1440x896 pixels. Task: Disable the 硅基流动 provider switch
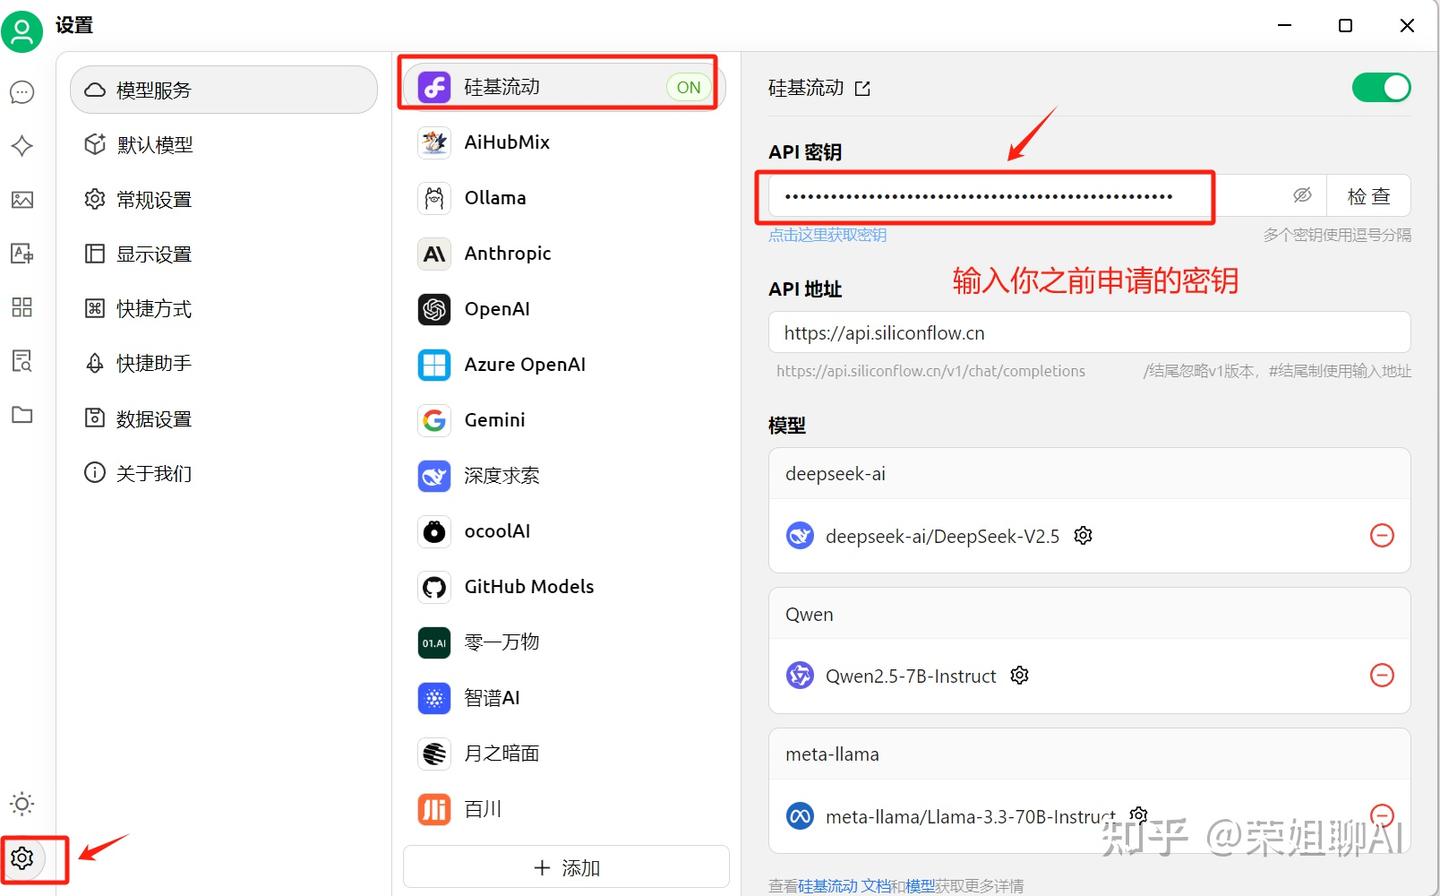pyautogui.click(x=1381, y=87)
